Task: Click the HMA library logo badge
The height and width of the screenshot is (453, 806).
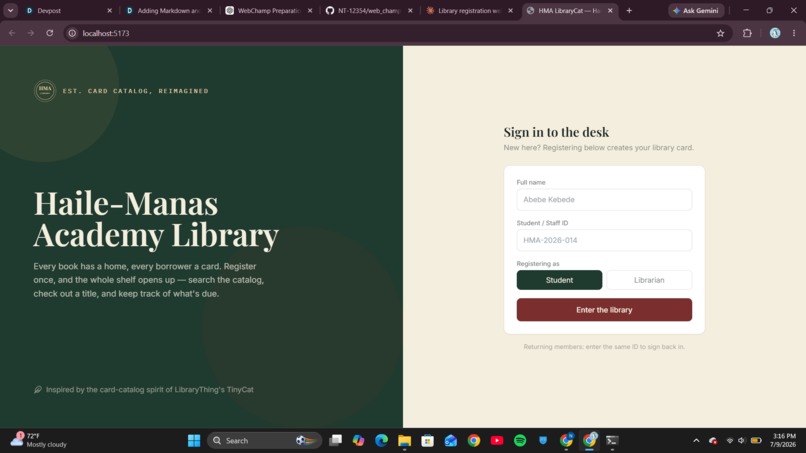Action: coord(45,90)
